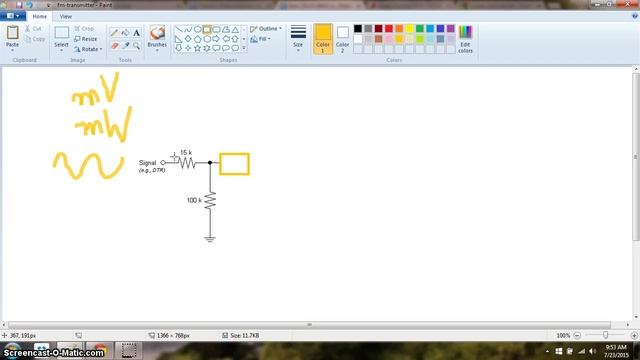
Task: Select the Eraser tool
Action: [x=114, y=46]
